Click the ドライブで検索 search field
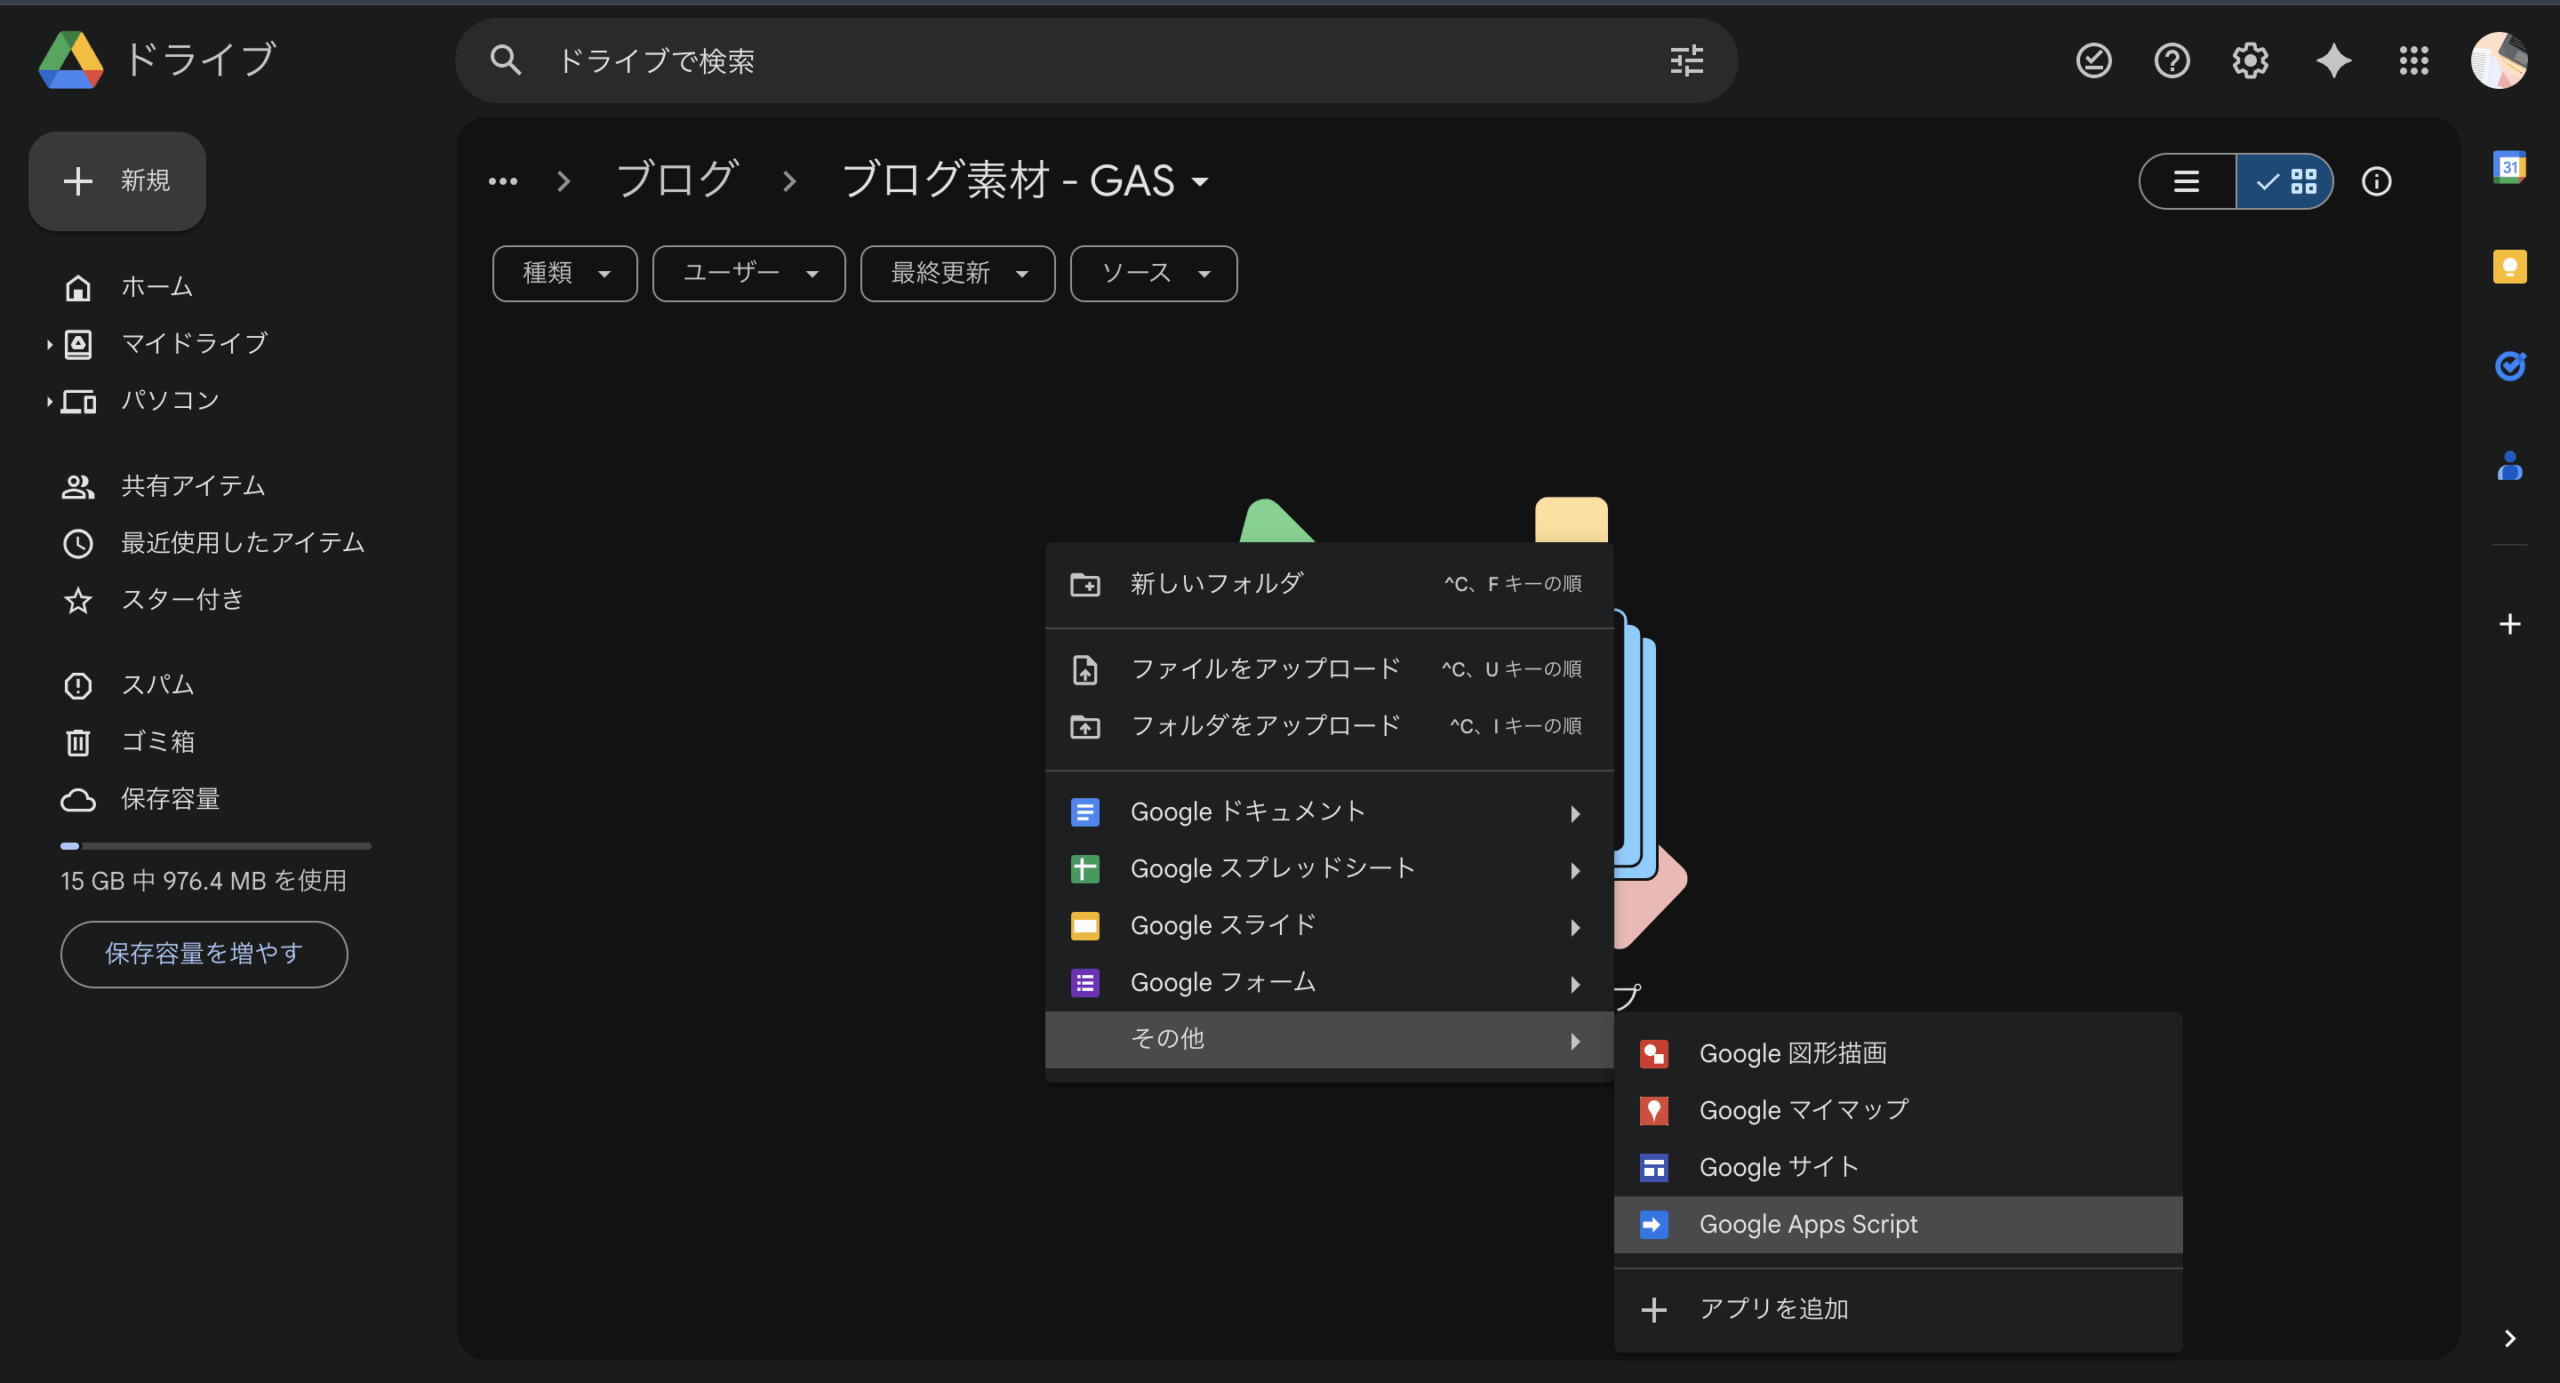 pyautogui.click(x=1096, y=61)
